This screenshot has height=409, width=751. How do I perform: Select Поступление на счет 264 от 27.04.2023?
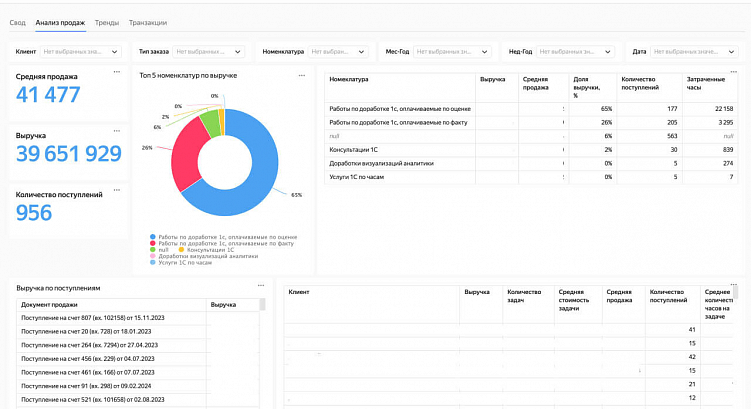coord(138,345)
